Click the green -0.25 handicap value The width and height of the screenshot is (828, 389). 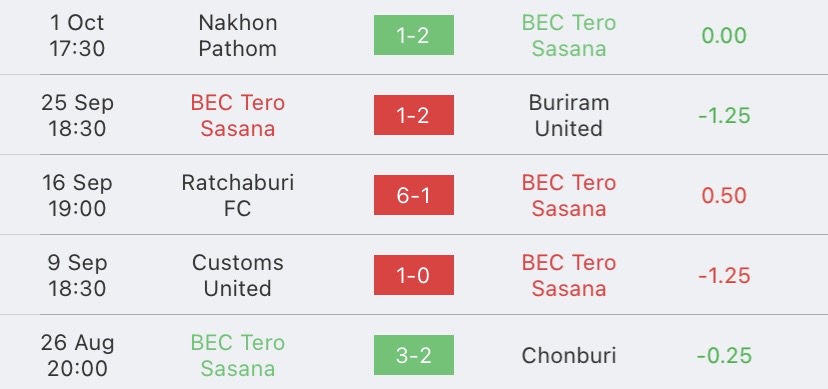pos(724,356)
